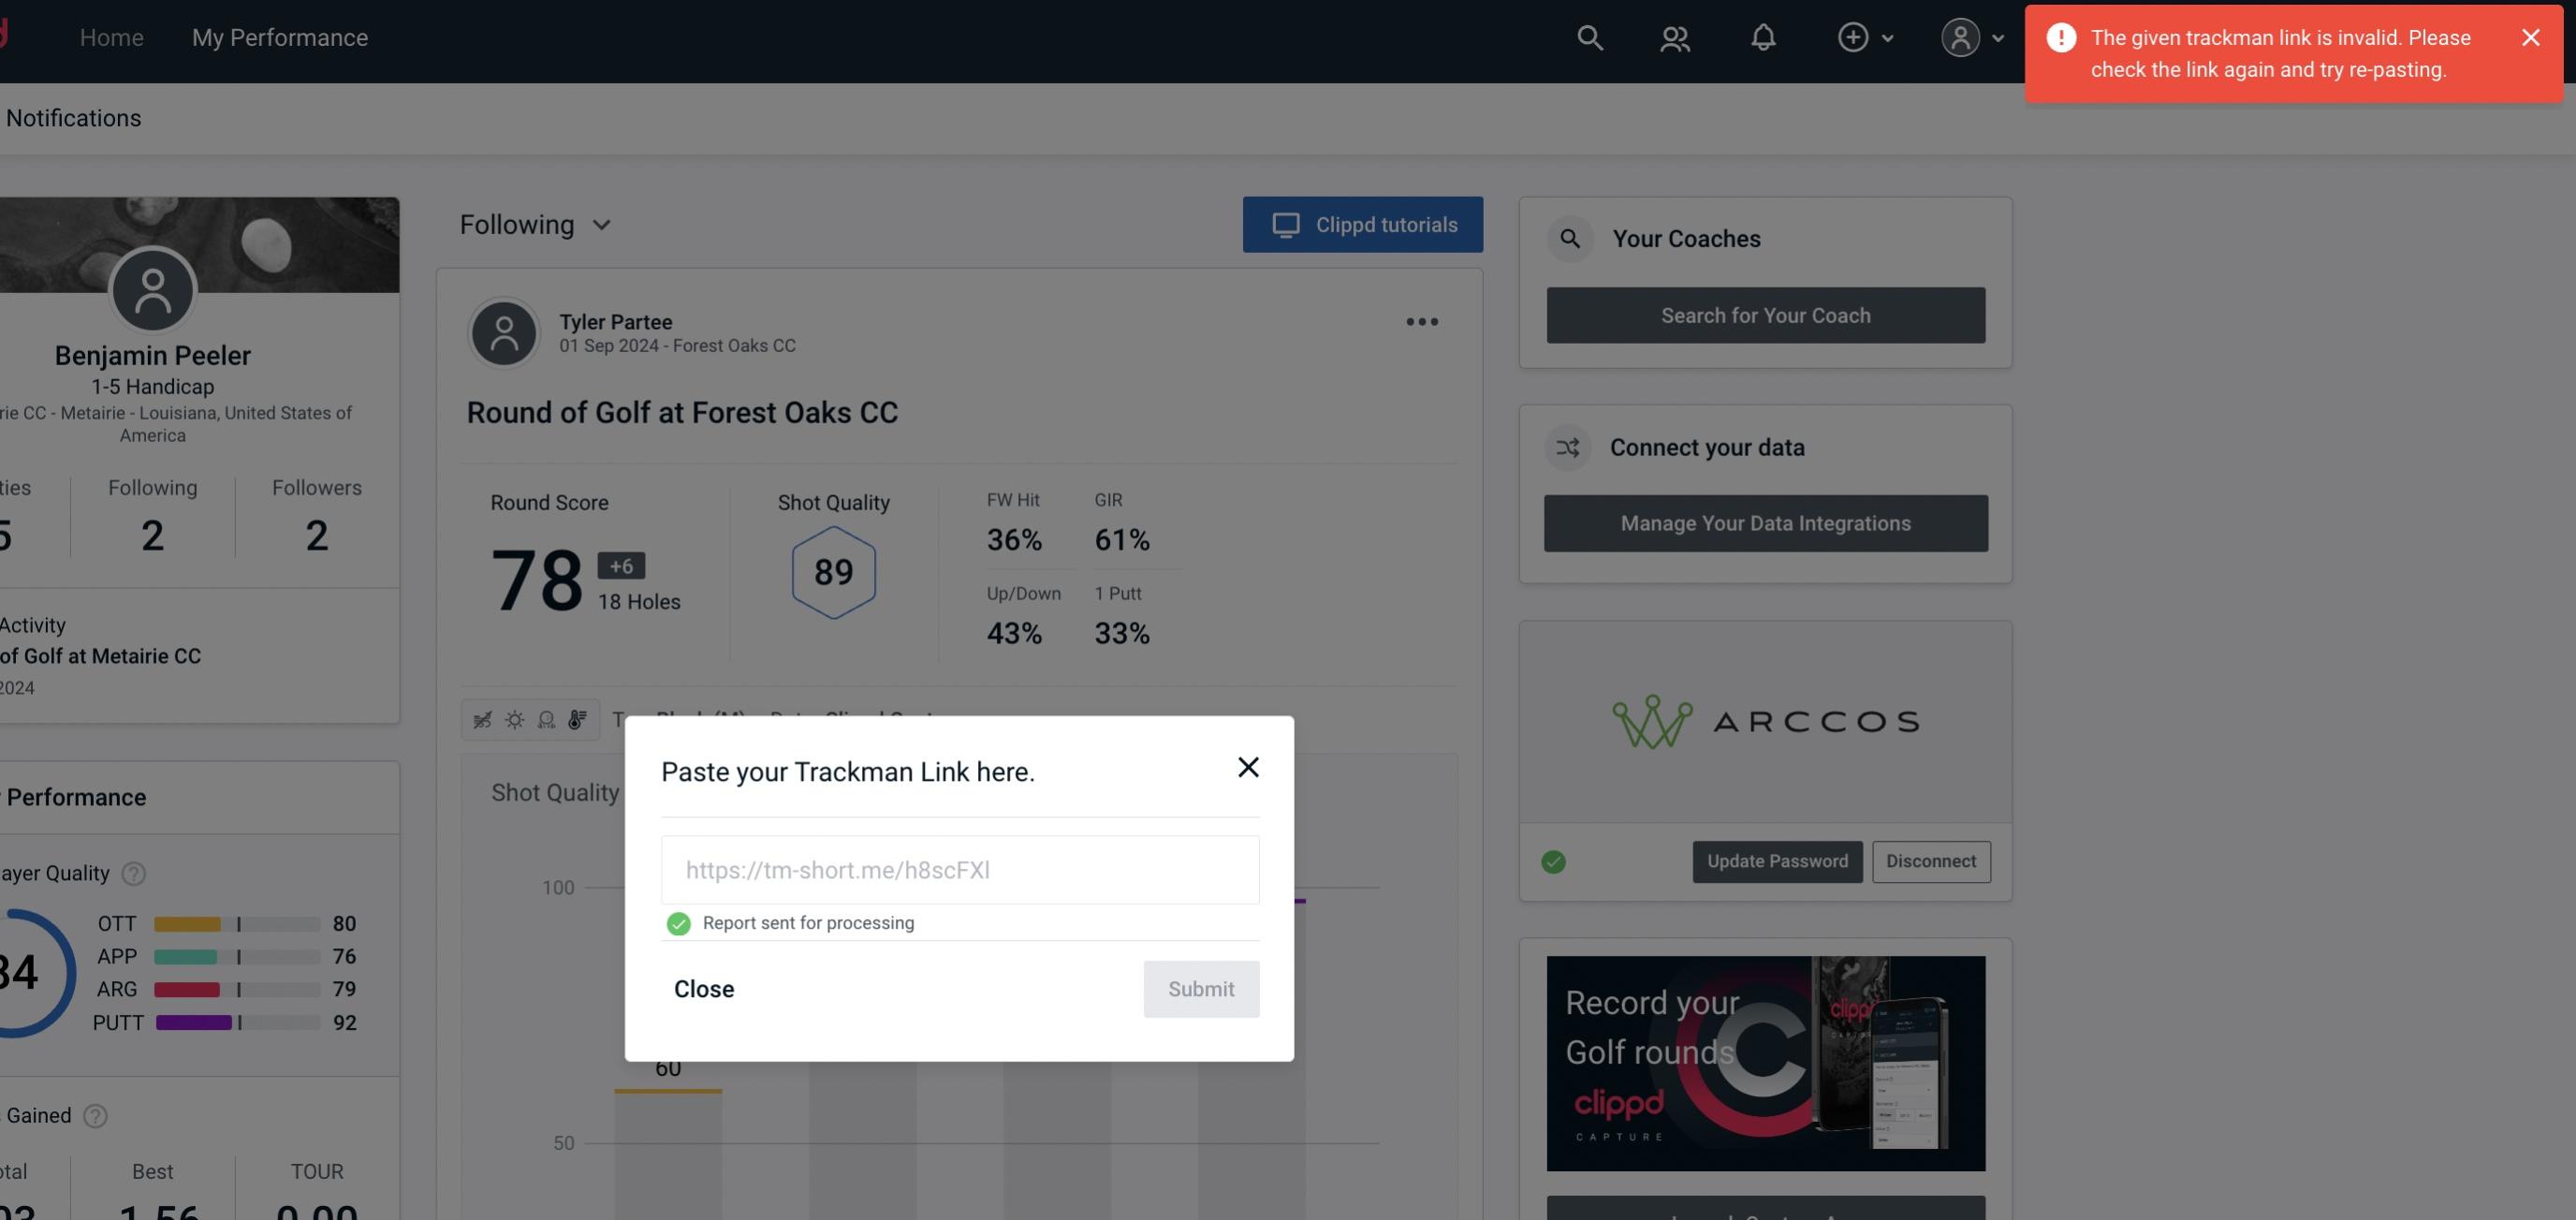Click the three-dot menu on Tyler Partee's post
Image resolution: width=2576 pixels, height=1220 pixels.
(1421, 320)
